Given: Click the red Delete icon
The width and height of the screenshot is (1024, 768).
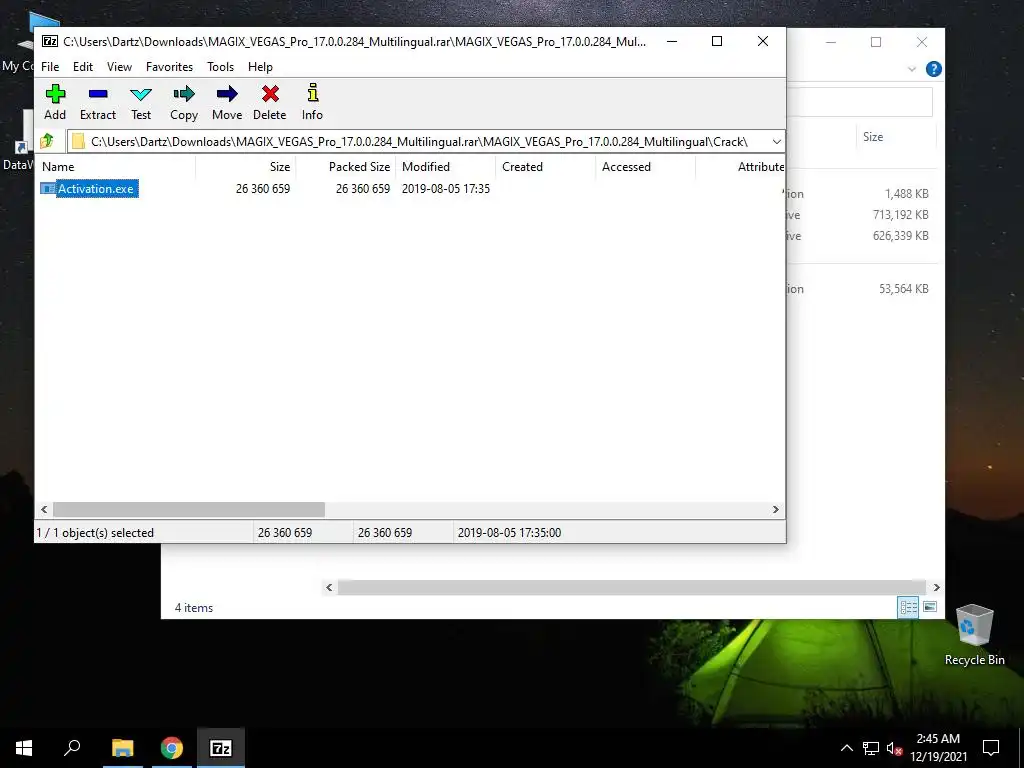Looking at the screenshot, I should (270, 94).
